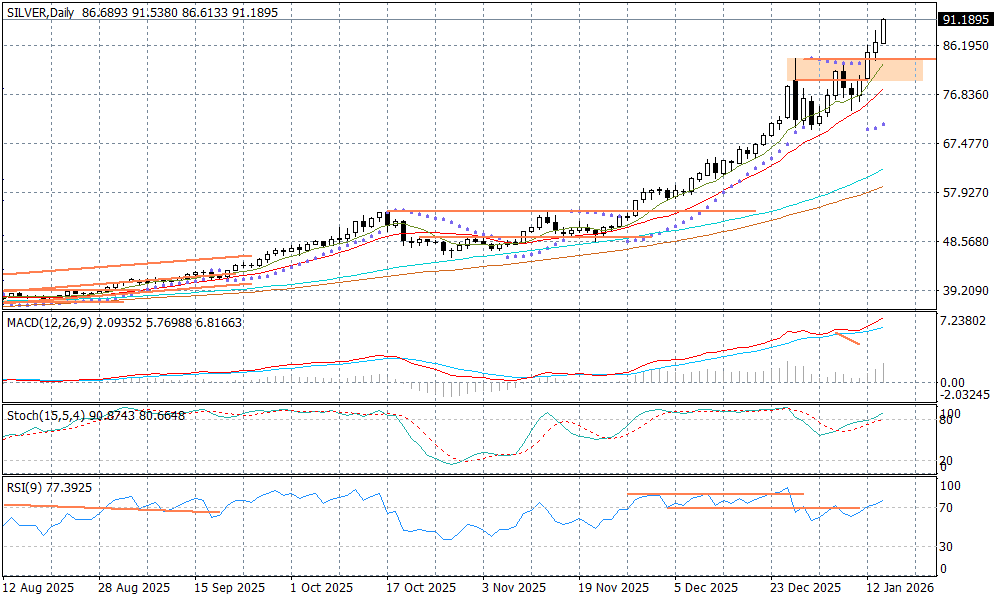Click the 76.8360 price axis level
This screenshot has width=1000, height=600.
(964, 95)
